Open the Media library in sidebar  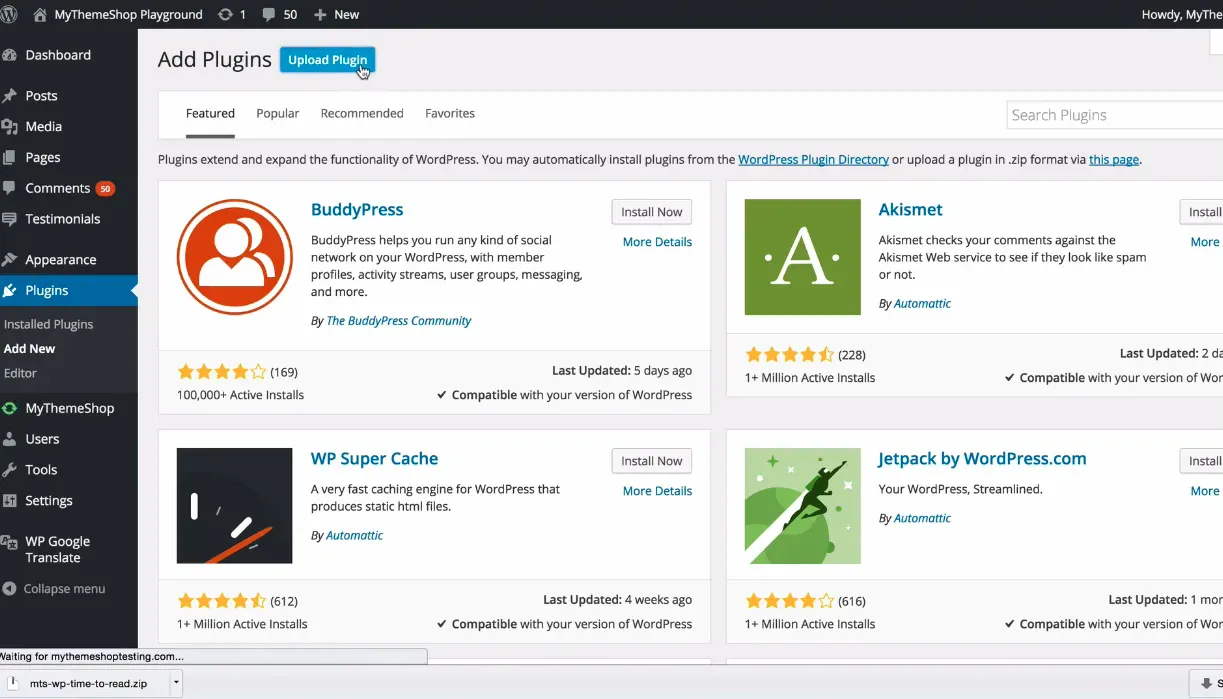[44, 127]
